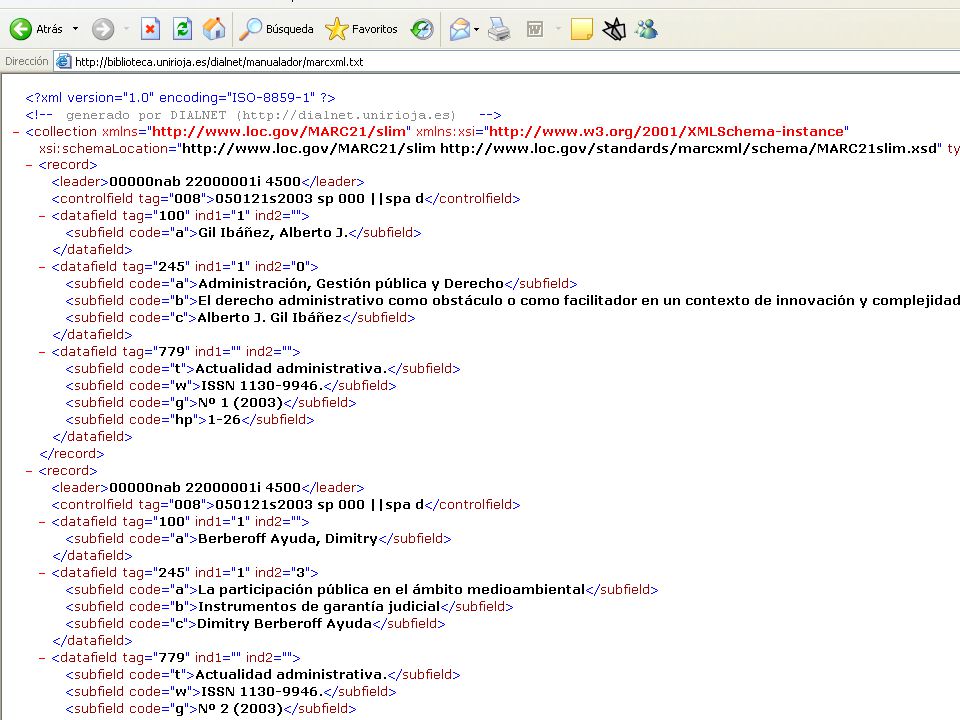Viewport: 960px width, 720px height.
Task: Click the Forward navigation arrow
Action: pyautogui.click(x=103, y=29)
